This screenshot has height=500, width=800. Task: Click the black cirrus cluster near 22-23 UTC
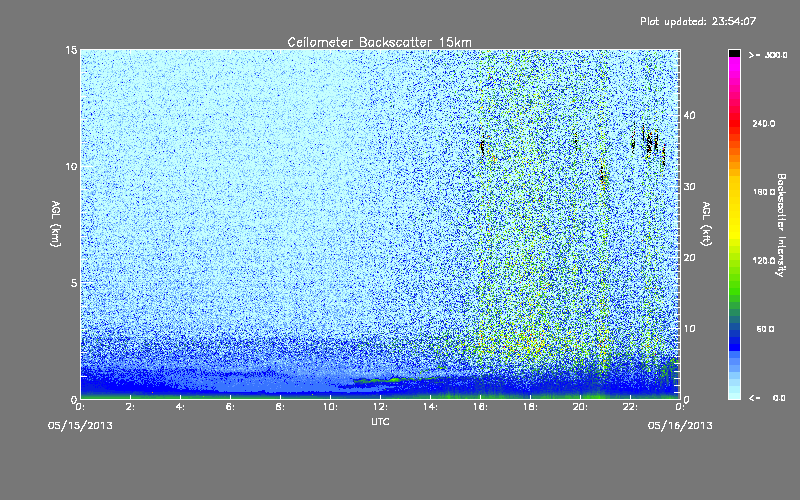649,142
